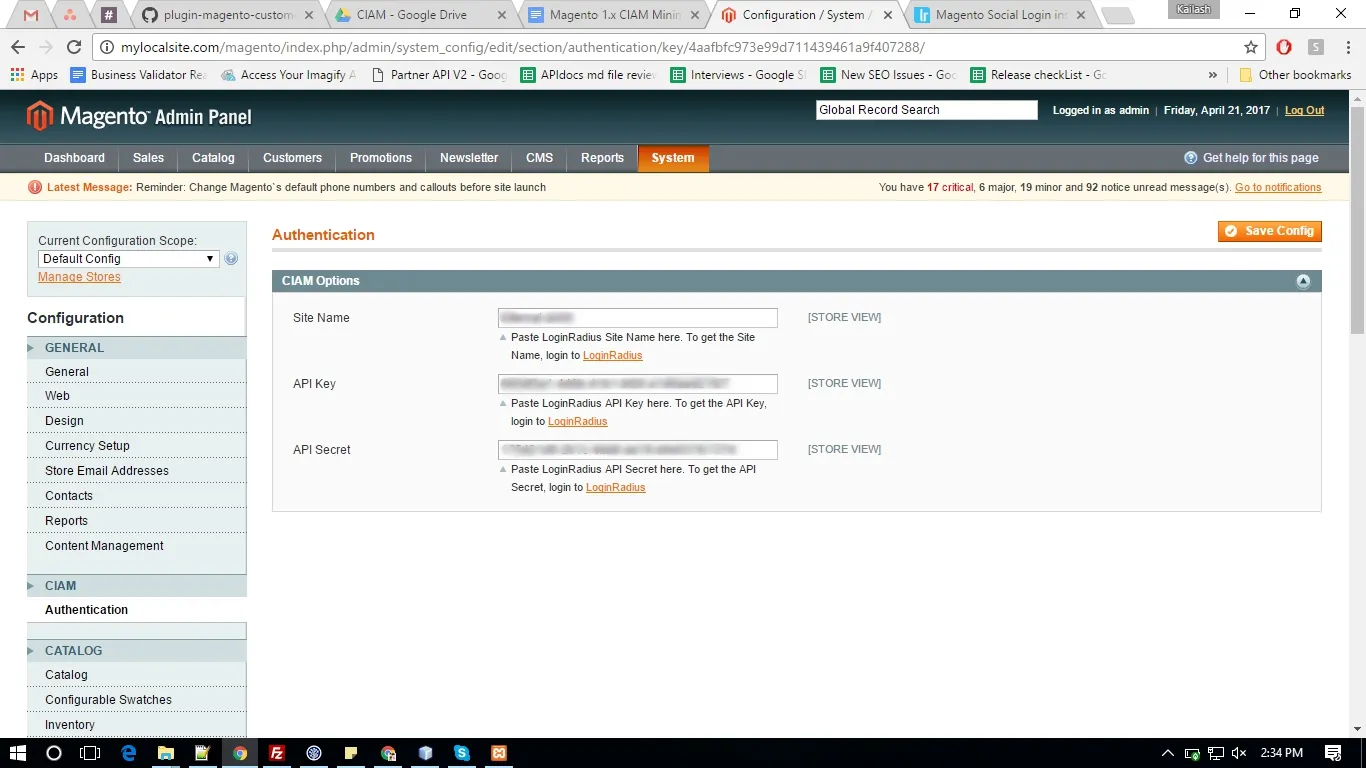Switch to the Magento Social Login tab
This screenshot has width=1366, height=768.
[1001, 15]
